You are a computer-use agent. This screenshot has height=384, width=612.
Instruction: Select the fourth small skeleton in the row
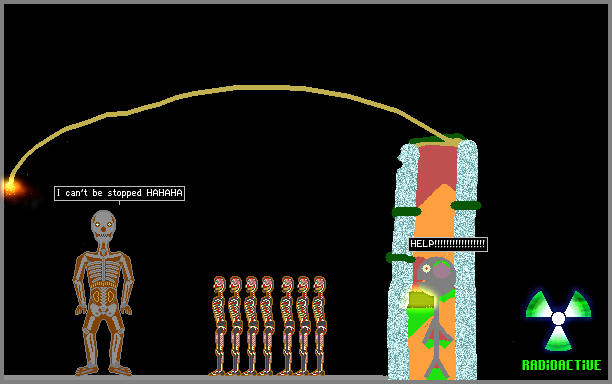point(267,326)
